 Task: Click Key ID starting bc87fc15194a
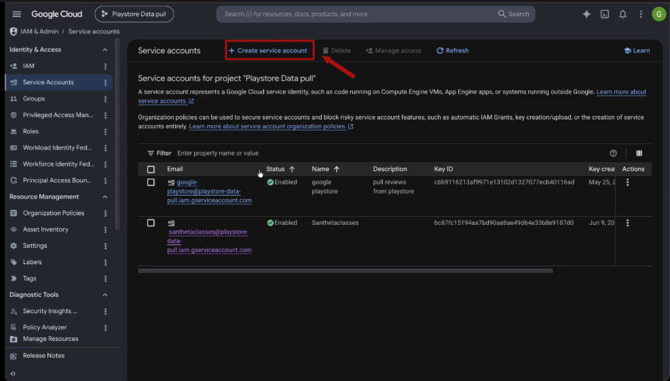click(504, 223)
